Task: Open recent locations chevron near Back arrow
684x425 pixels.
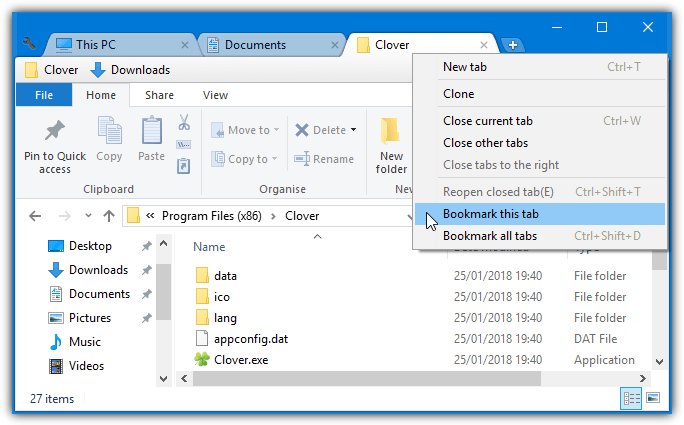Action: [x=89, y=216]
